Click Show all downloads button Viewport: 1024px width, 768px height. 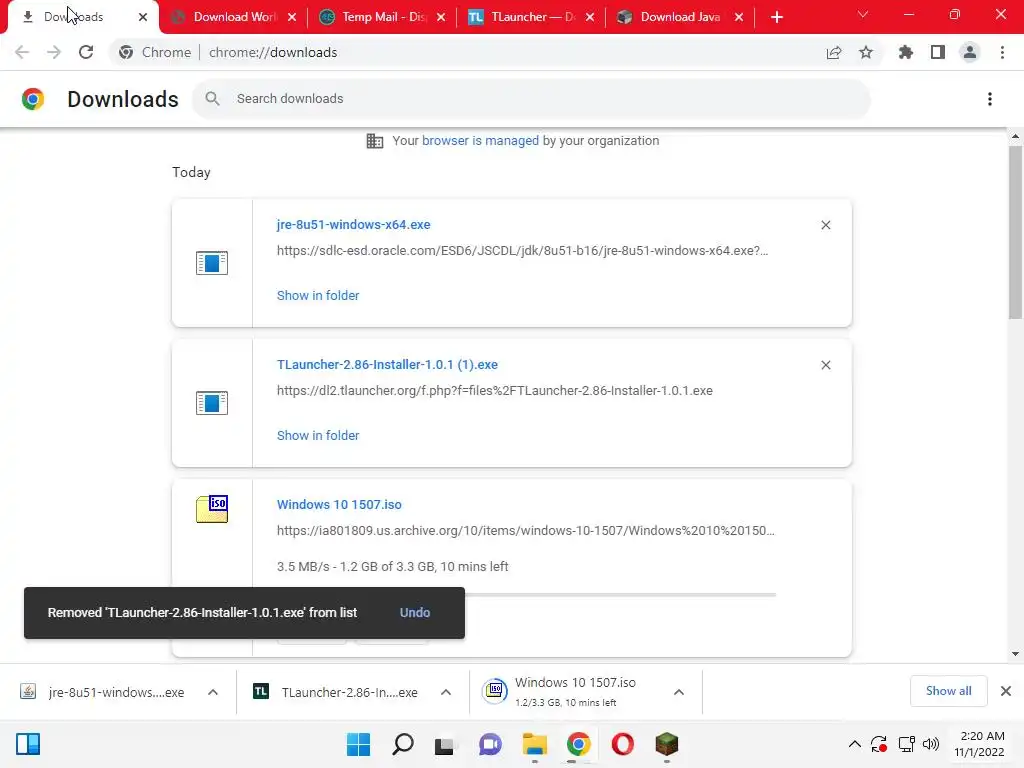click(948, 691)
